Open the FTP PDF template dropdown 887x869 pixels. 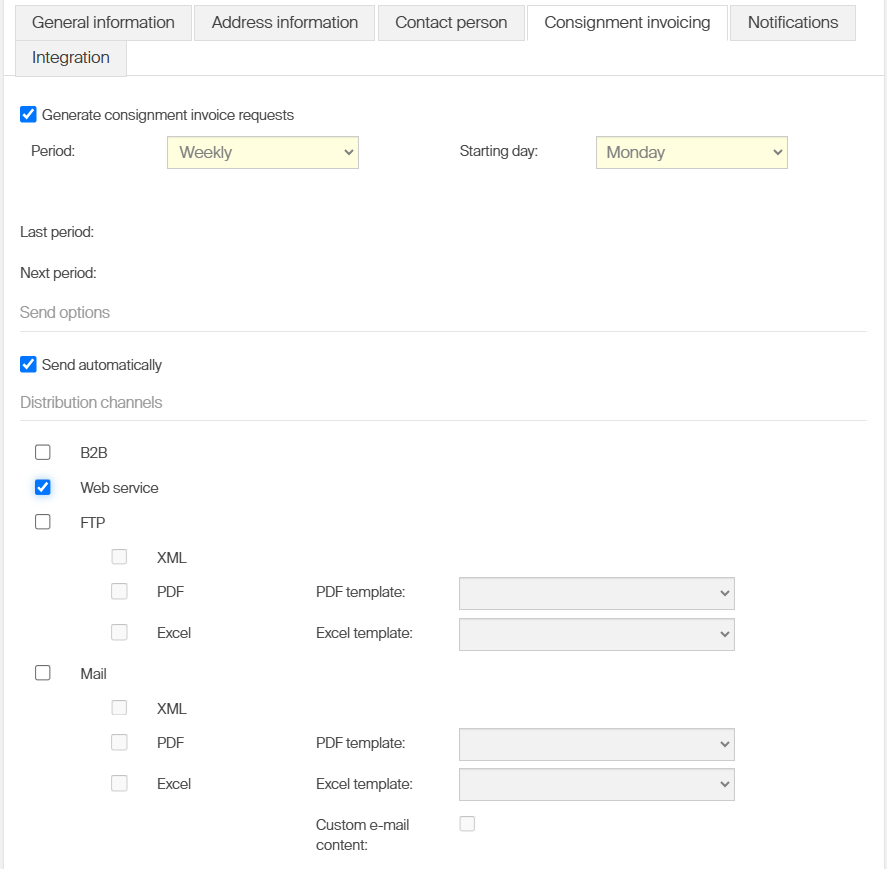(x=596, y=593)
